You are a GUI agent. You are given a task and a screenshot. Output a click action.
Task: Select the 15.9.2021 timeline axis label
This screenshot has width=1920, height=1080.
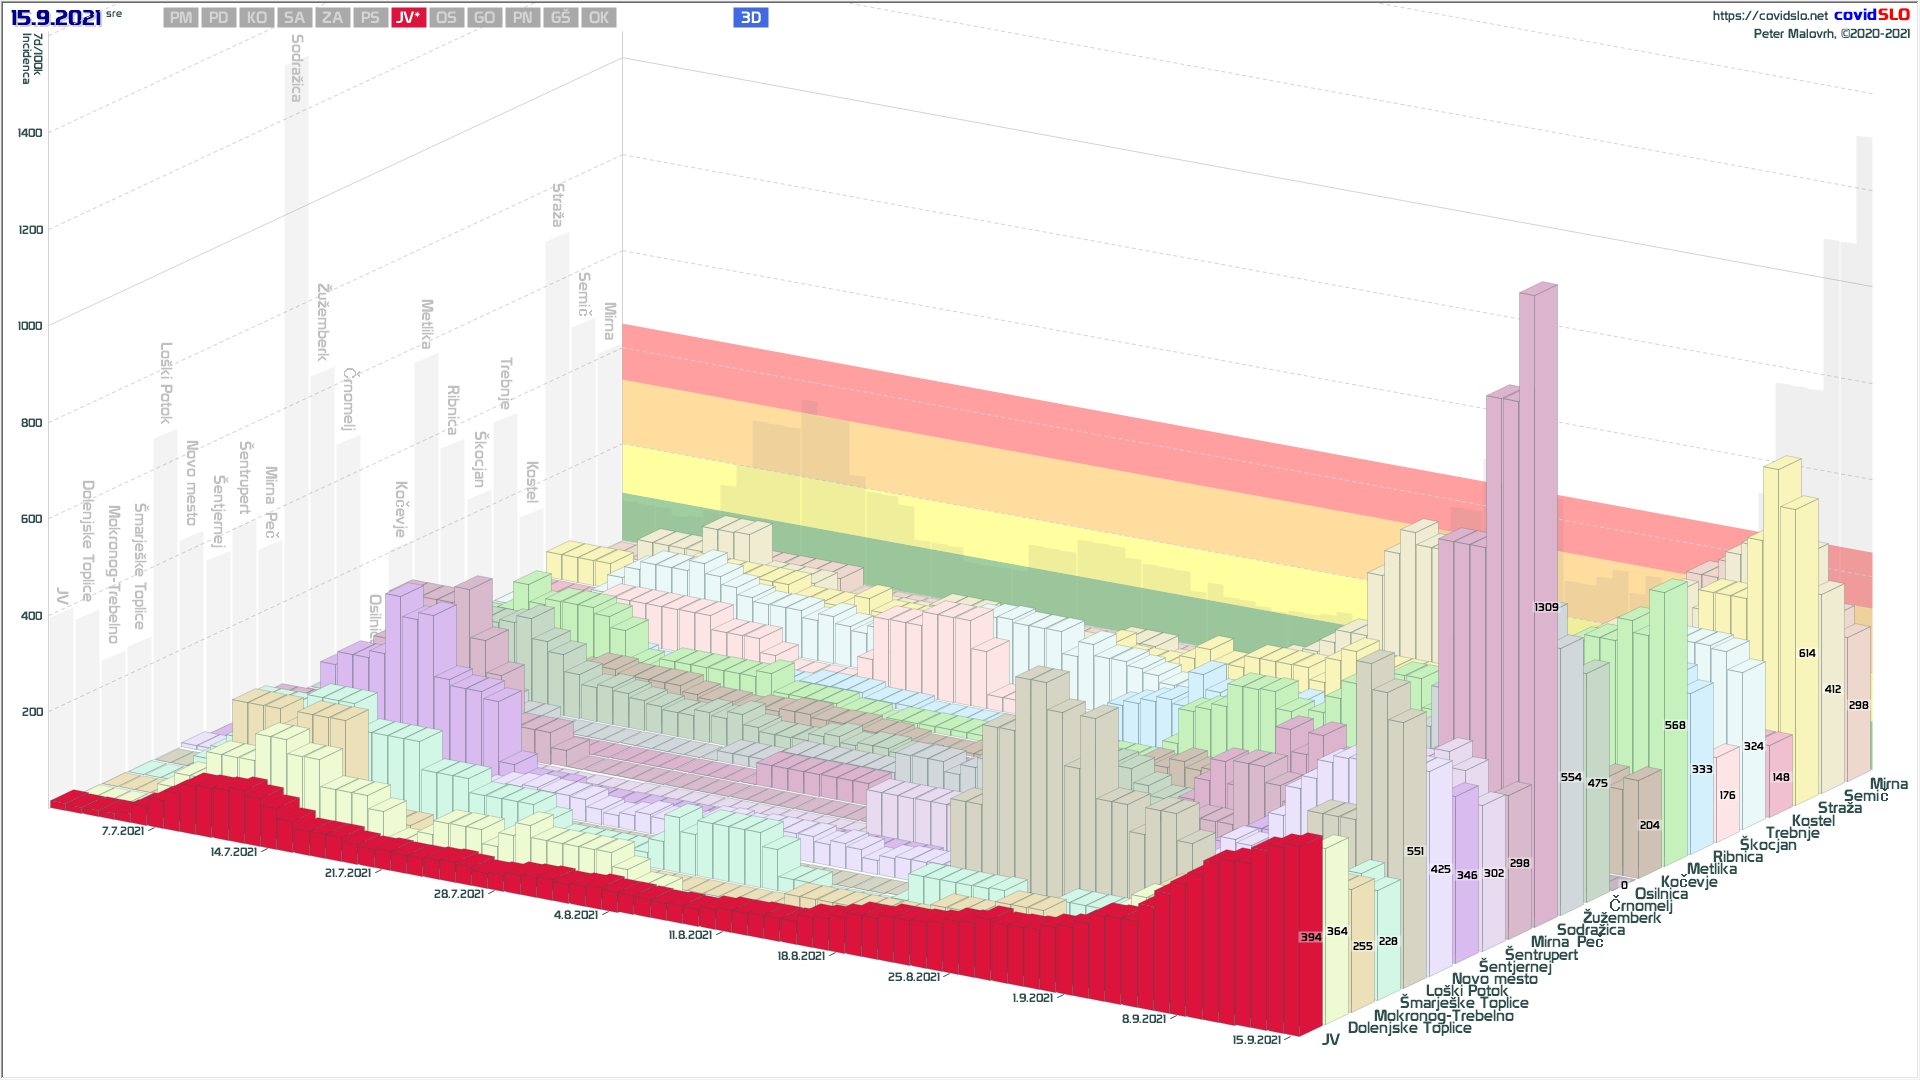[x=1256, y=1040]
